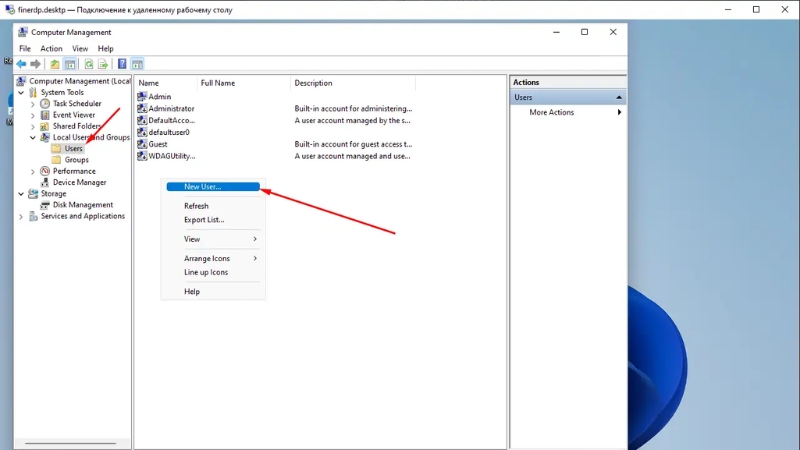Click the Export List toolbar icon
Screen dimensions: 800x450
coord(103,64)
